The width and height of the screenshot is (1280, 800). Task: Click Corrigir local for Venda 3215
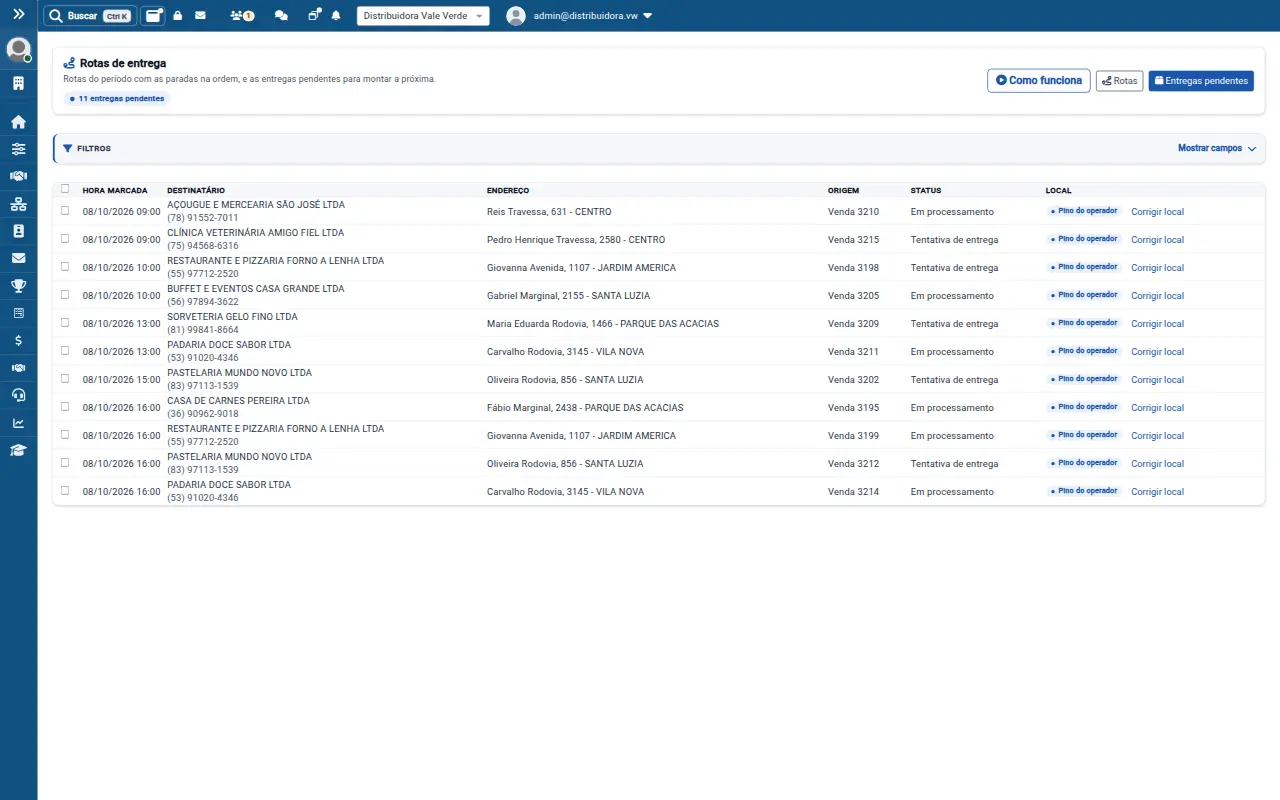tap(1157, 240)
